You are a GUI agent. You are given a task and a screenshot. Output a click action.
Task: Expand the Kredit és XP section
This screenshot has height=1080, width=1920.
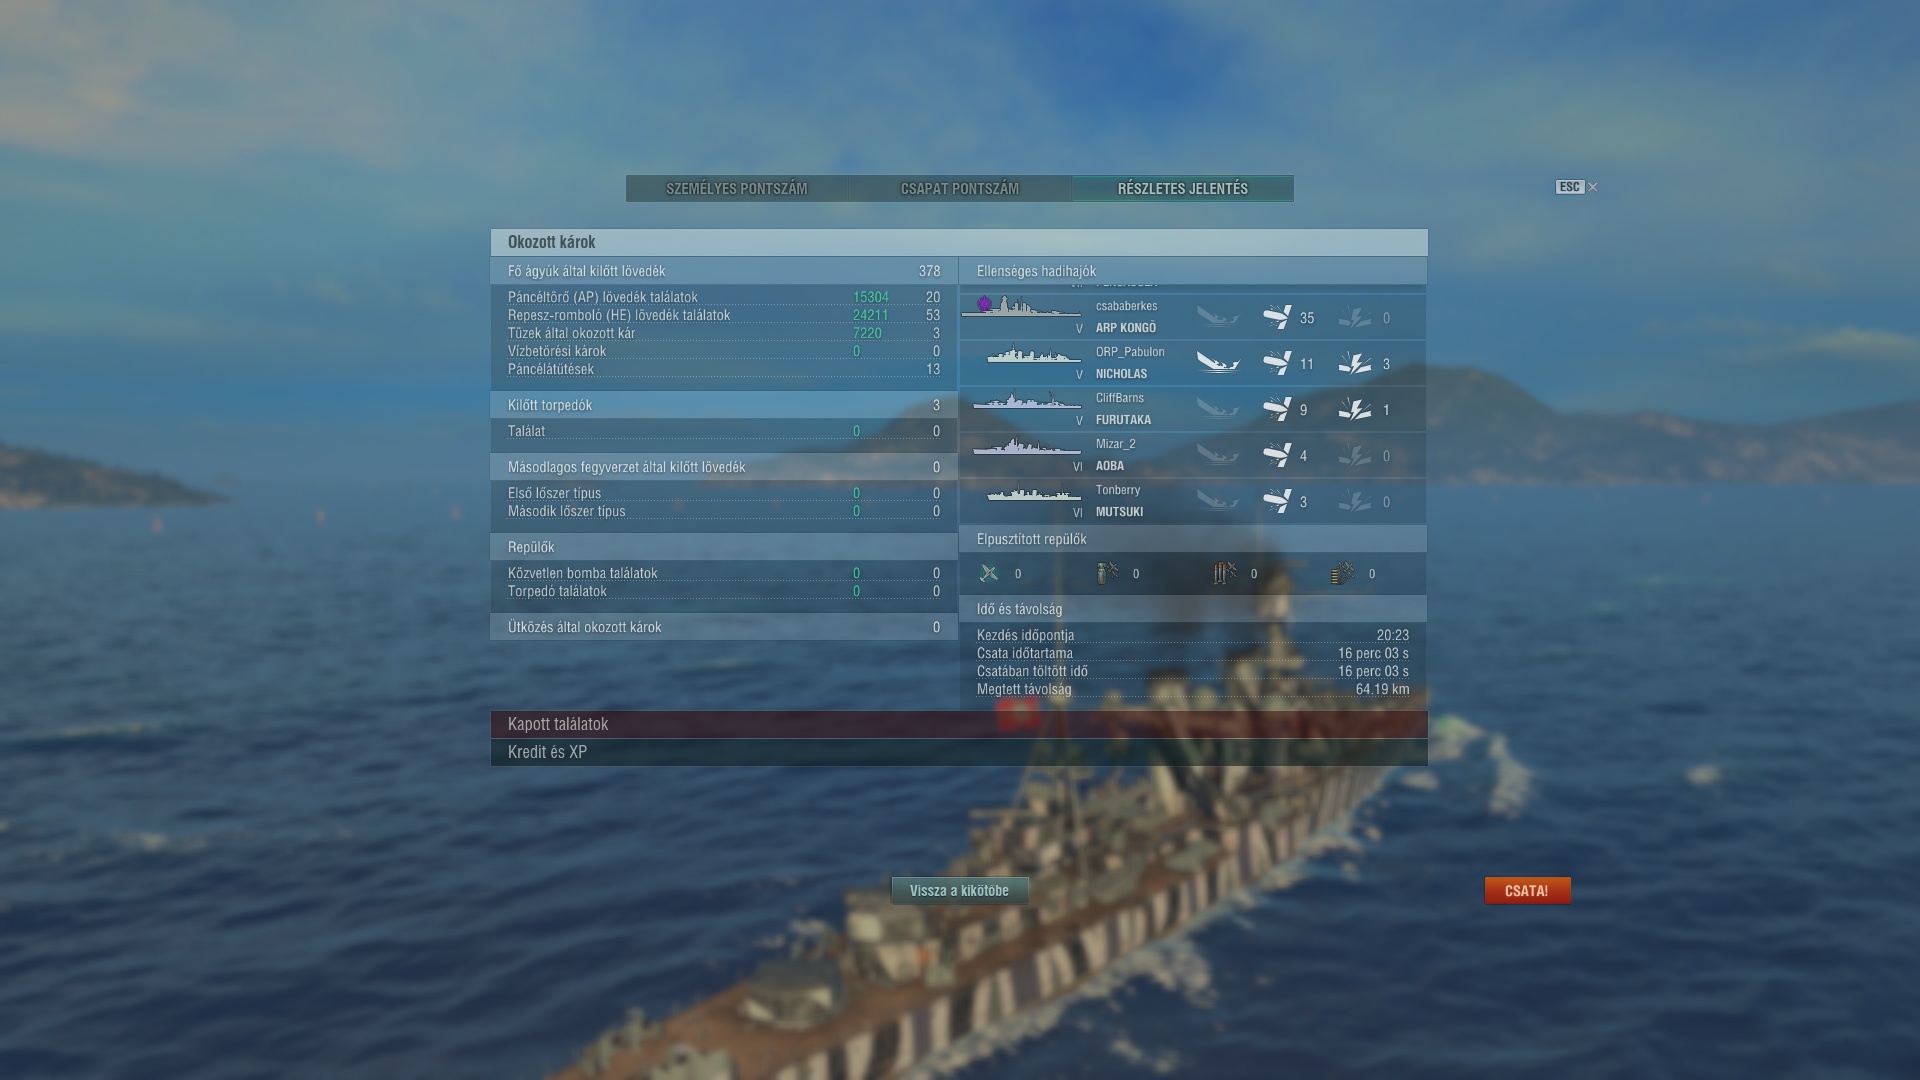point(959,752)
